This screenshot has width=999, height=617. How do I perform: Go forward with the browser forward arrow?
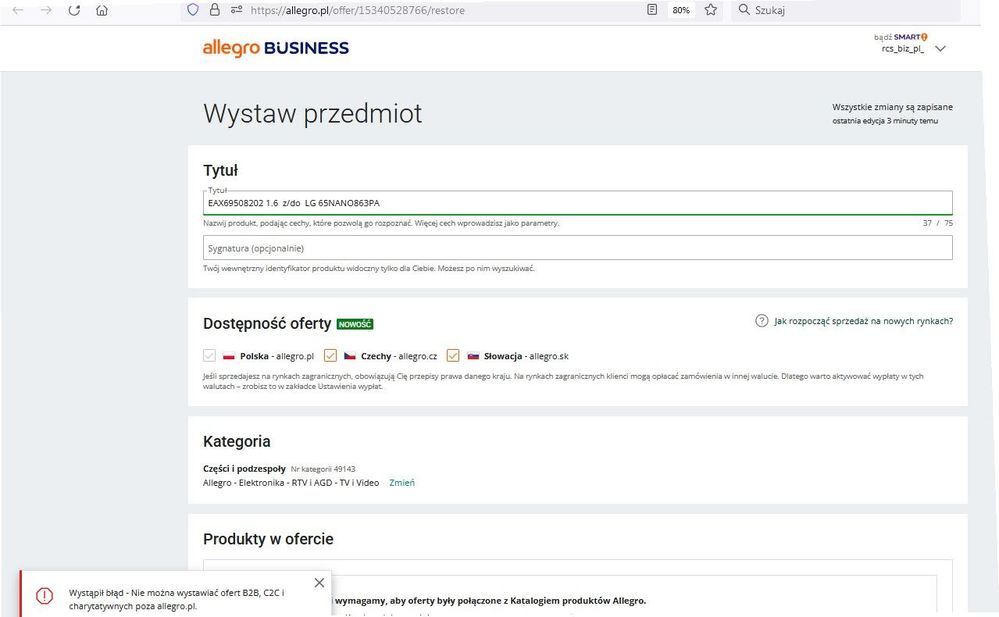(46, 10)
